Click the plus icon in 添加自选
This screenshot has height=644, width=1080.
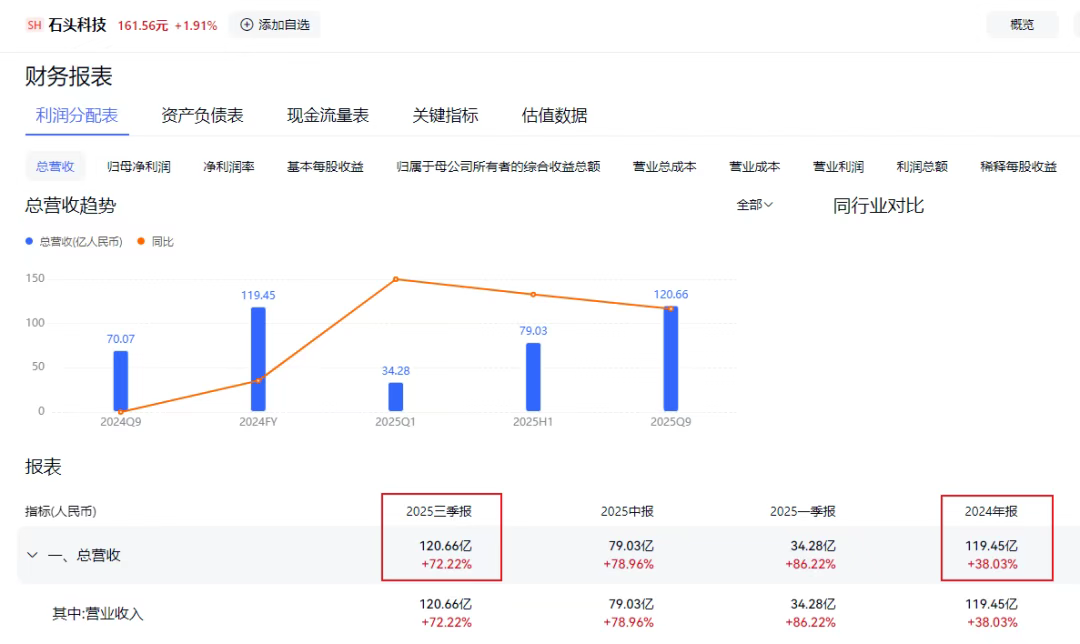[247, 25]
